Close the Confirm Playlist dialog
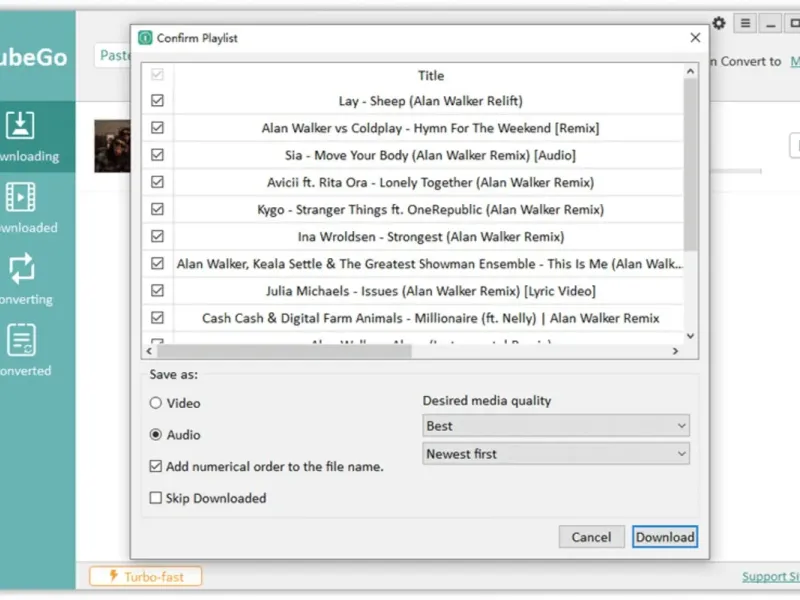 pyautogui.click(x=695, y=38)
